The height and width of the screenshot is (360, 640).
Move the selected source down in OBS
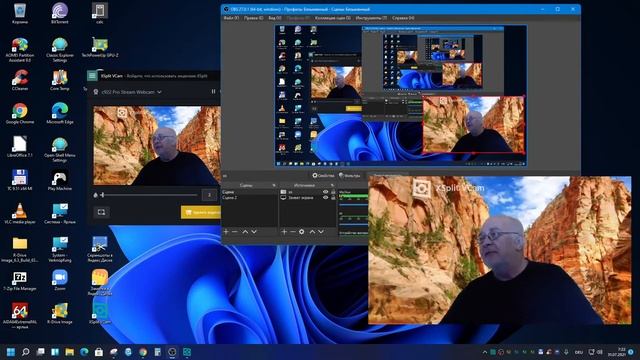[x=321, y=232]
